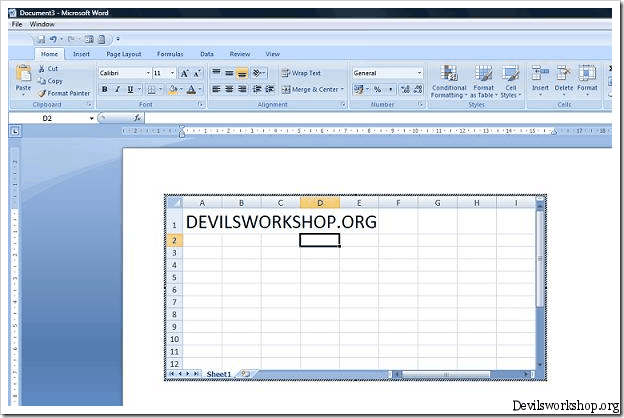Click the Middle Align icon
This screenshot has width=624, height=418.
(229, 73)
